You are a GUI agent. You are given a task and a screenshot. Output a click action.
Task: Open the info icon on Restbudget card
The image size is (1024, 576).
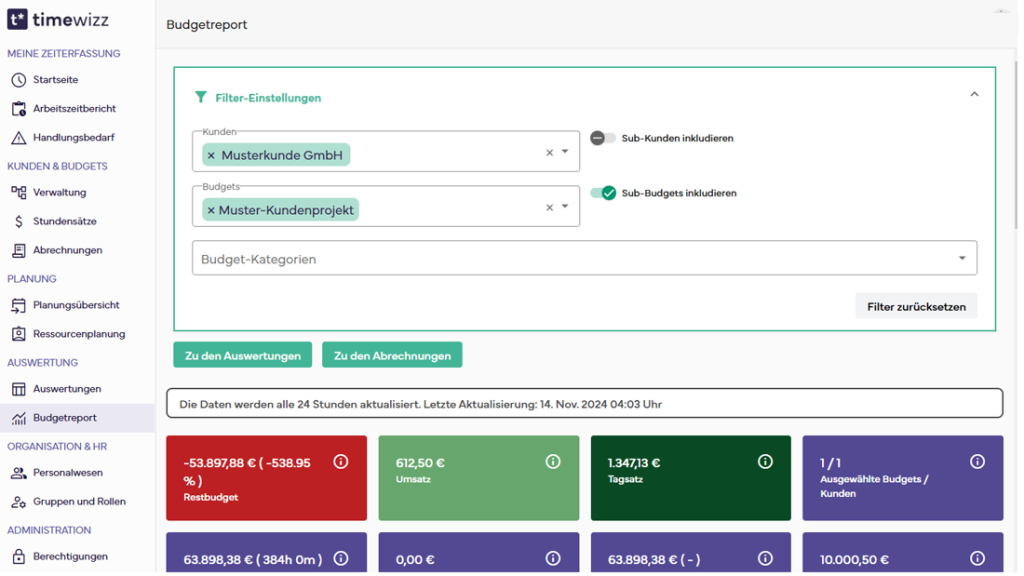[x=342, y=461]
